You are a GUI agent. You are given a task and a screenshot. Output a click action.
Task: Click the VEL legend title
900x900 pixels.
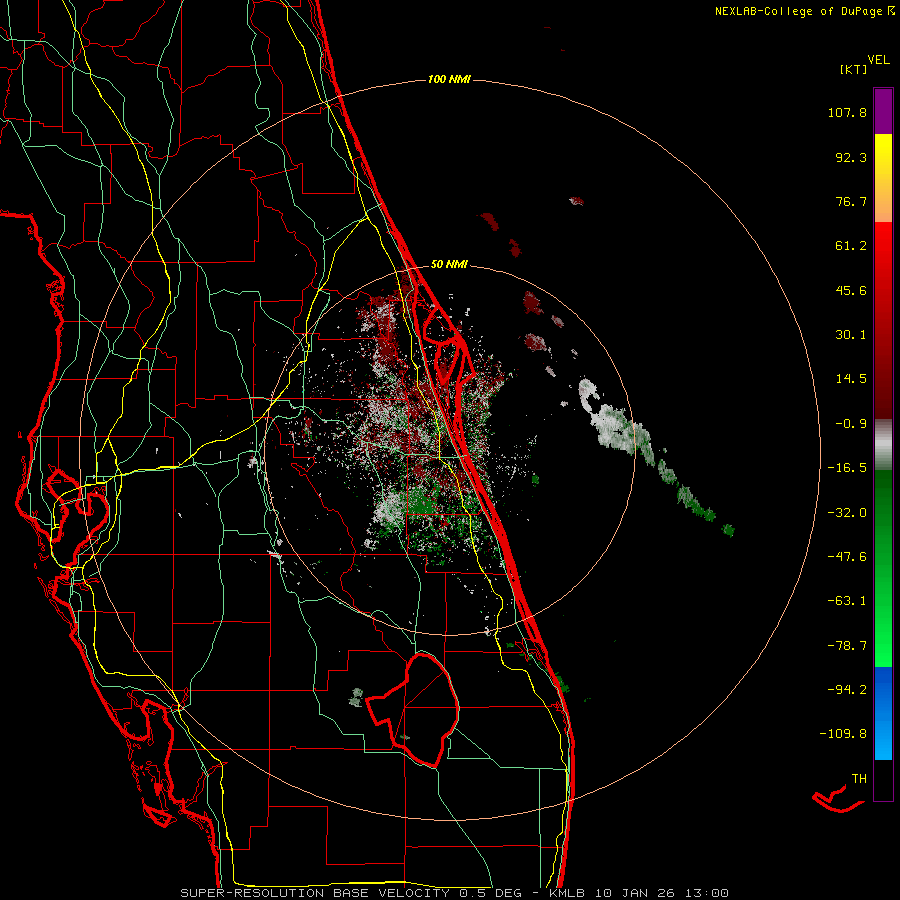pyautogui.click(x=879, y=60)
